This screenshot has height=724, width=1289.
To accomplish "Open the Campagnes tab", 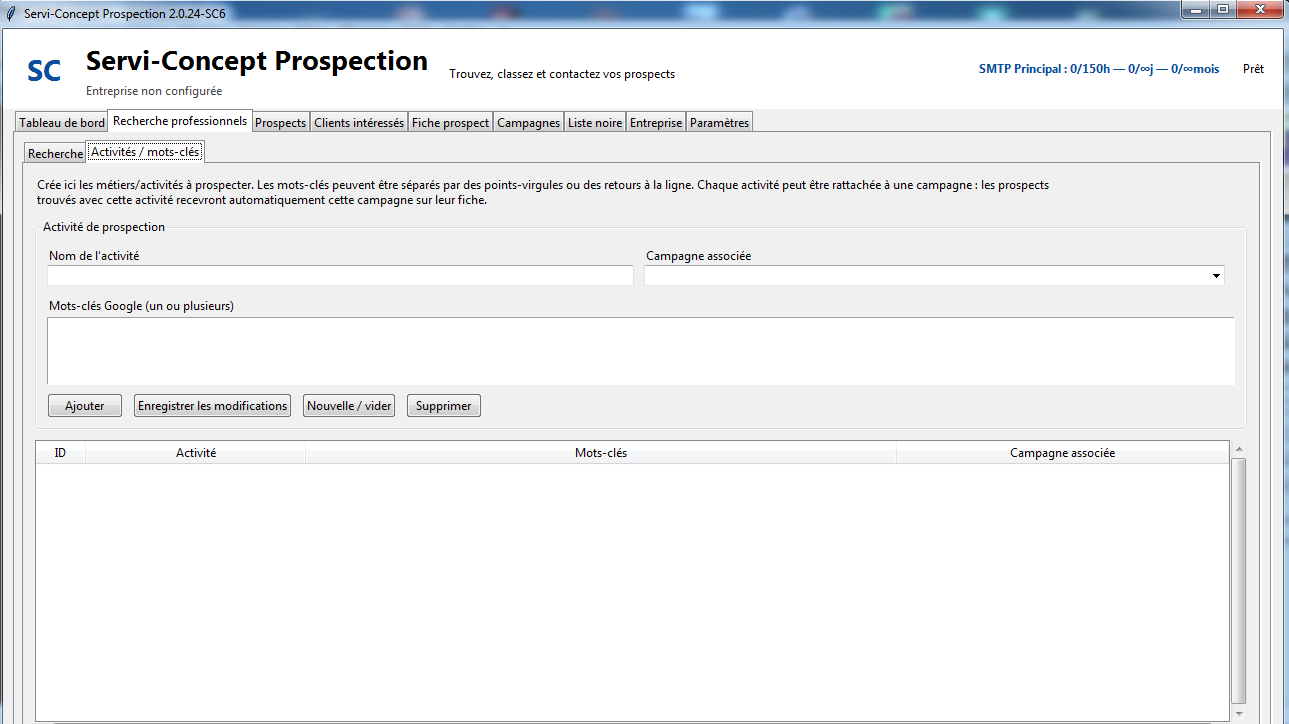I will (x=529, y=123).
